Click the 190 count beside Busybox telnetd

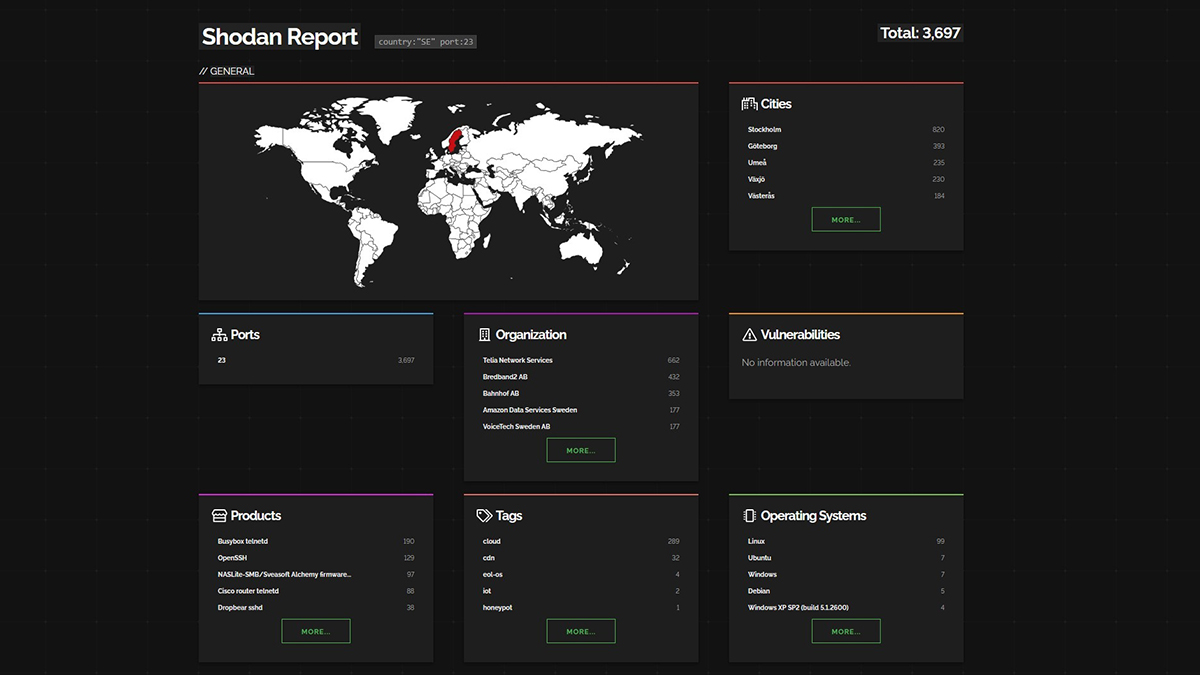pyautogui.click(x=408, y=541)
